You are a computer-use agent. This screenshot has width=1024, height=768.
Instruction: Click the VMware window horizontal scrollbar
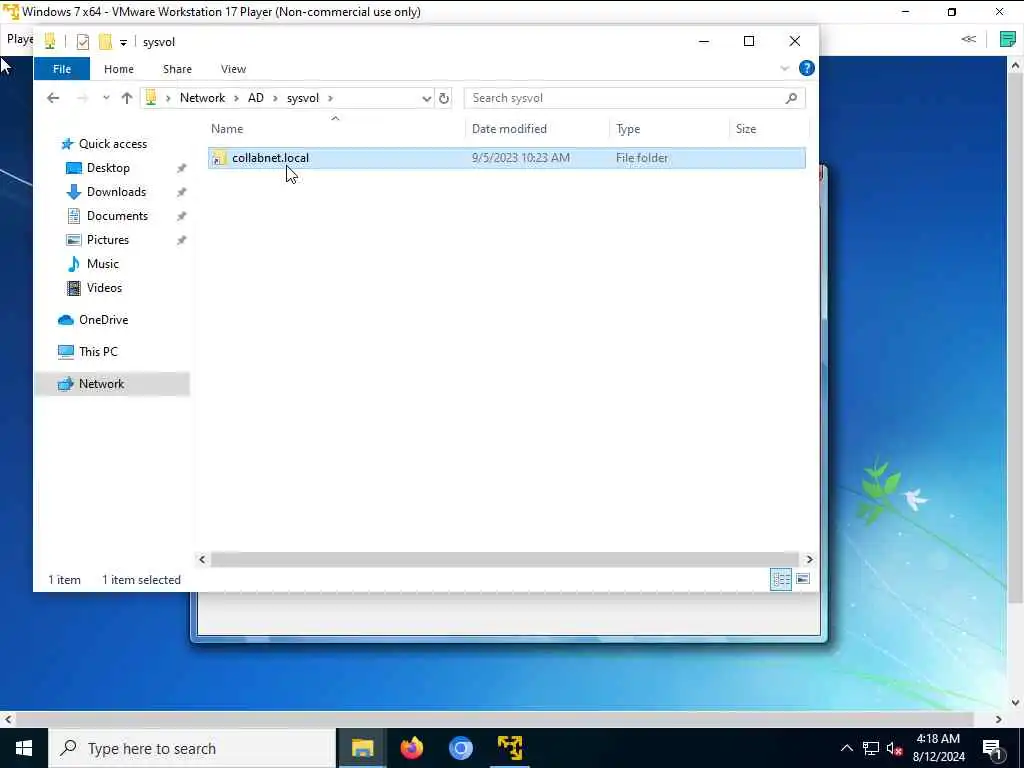click(x=494, y=719)
